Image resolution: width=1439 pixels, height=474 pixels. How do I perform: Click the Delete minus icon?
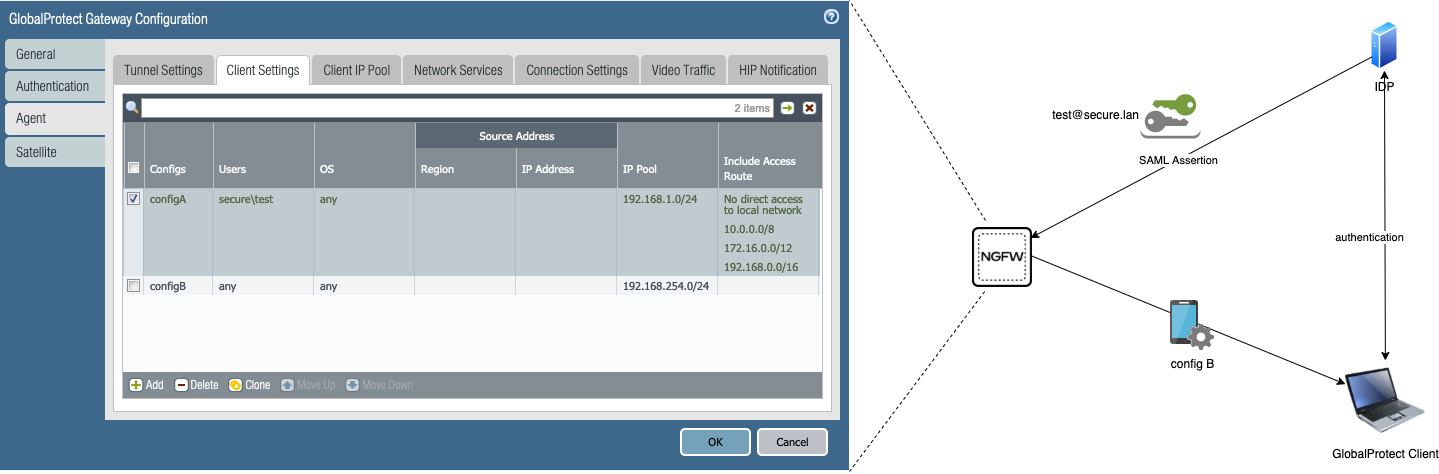(181, 385)
